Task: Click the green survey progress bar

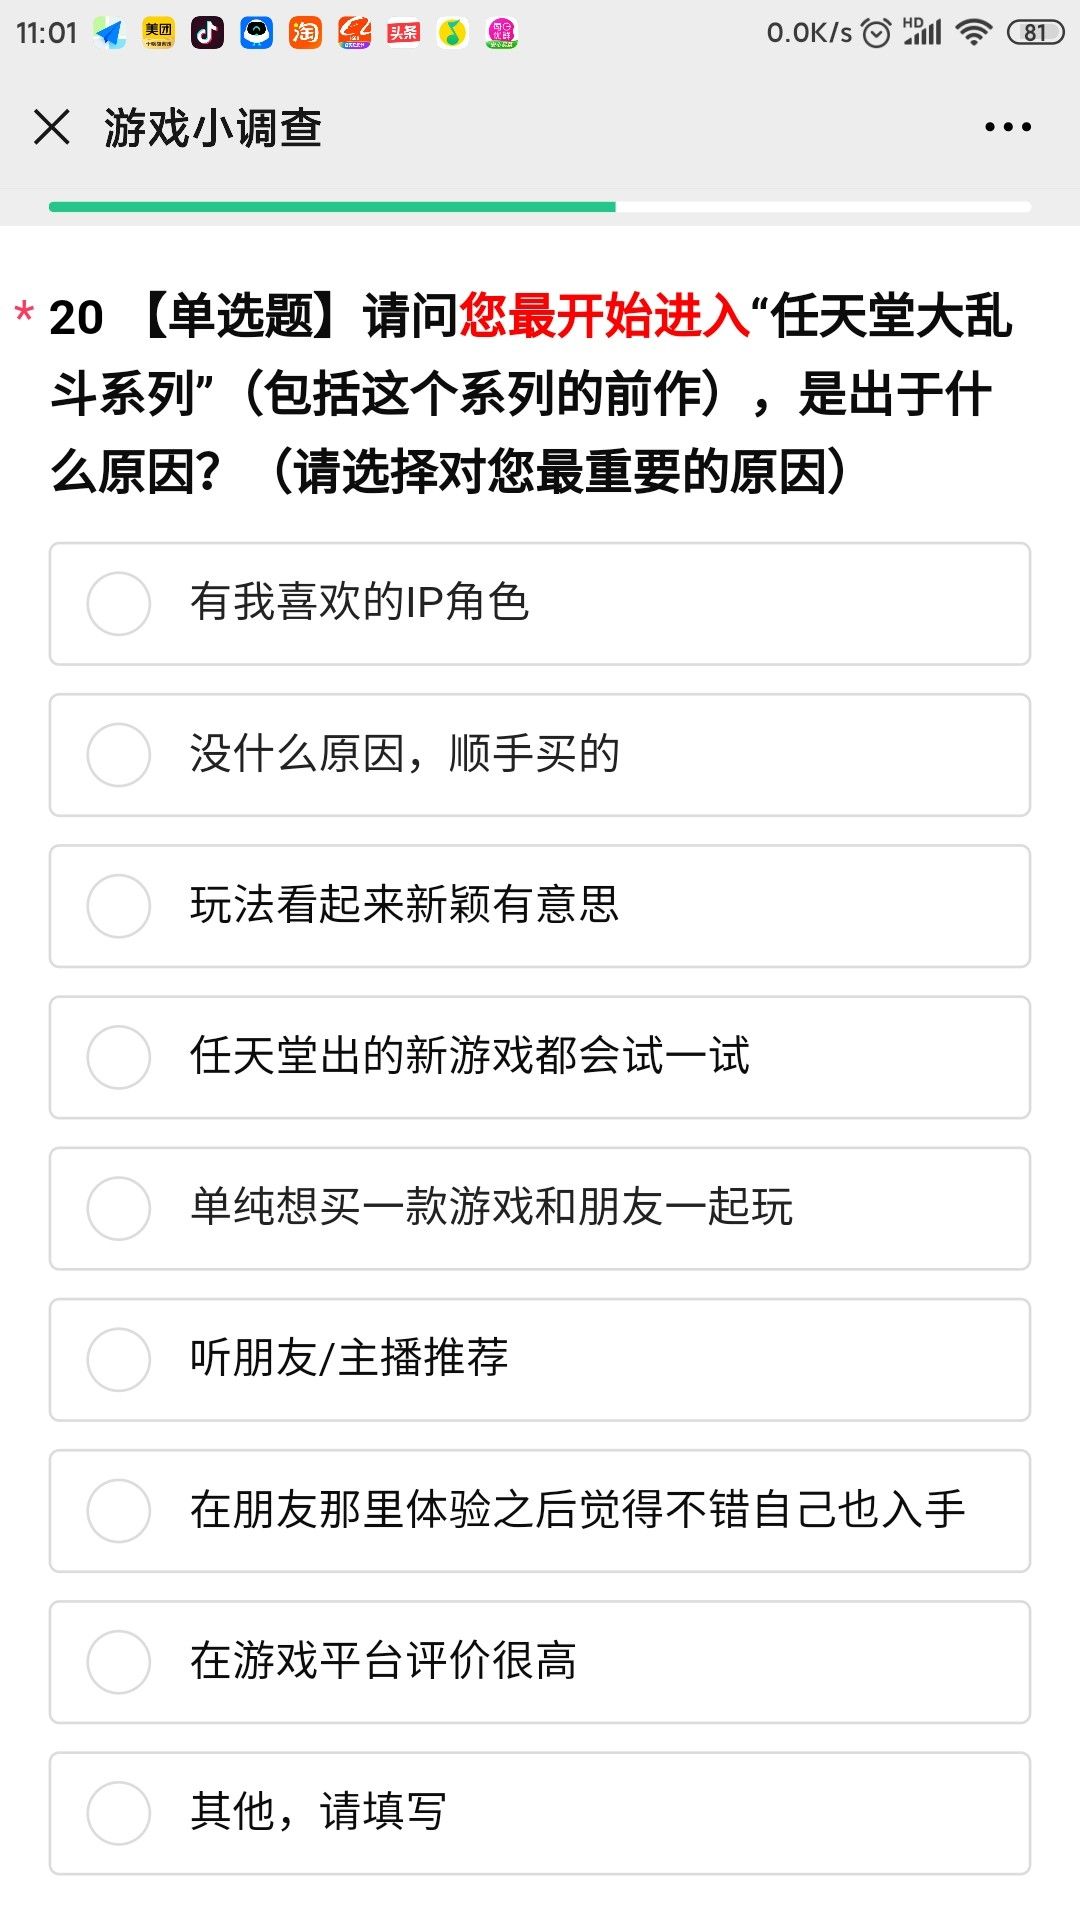Action: pos(332,207)
